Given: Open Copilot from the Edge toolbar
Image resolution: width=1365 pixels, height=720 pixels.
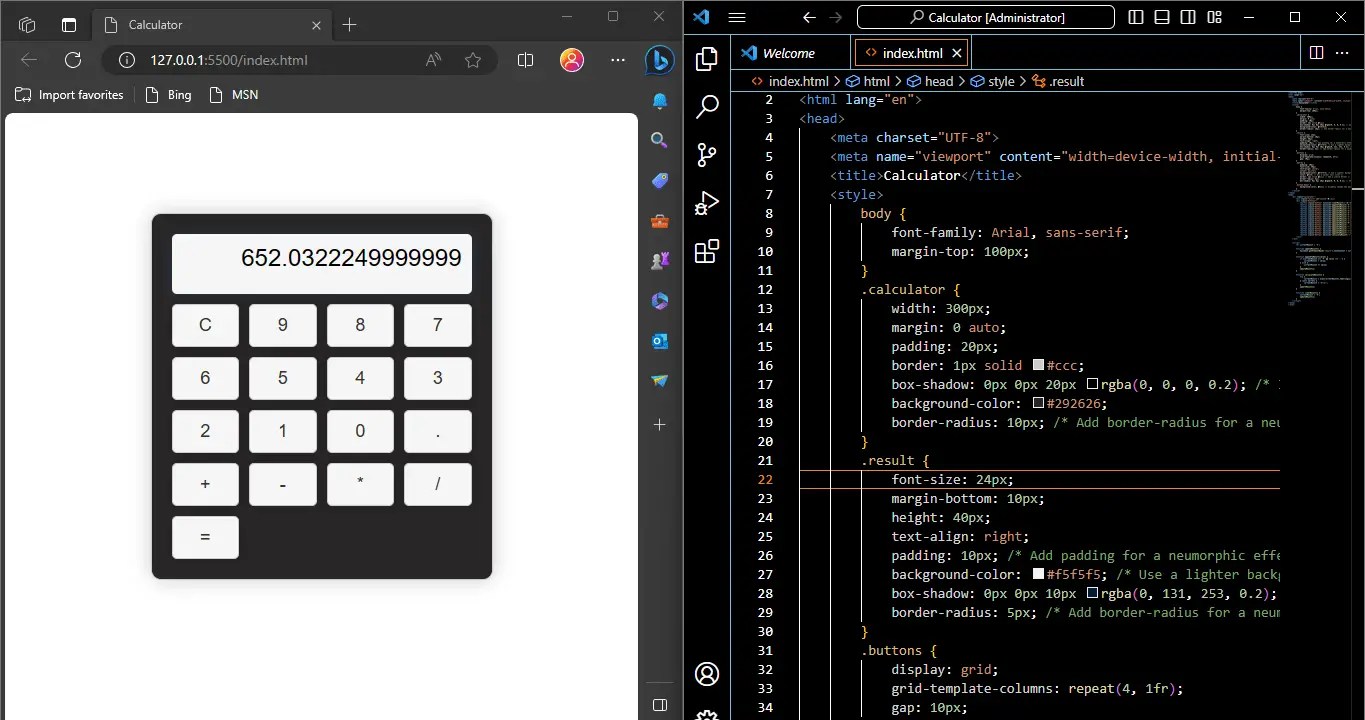Looking at the screenshot, I should [659, 60].
